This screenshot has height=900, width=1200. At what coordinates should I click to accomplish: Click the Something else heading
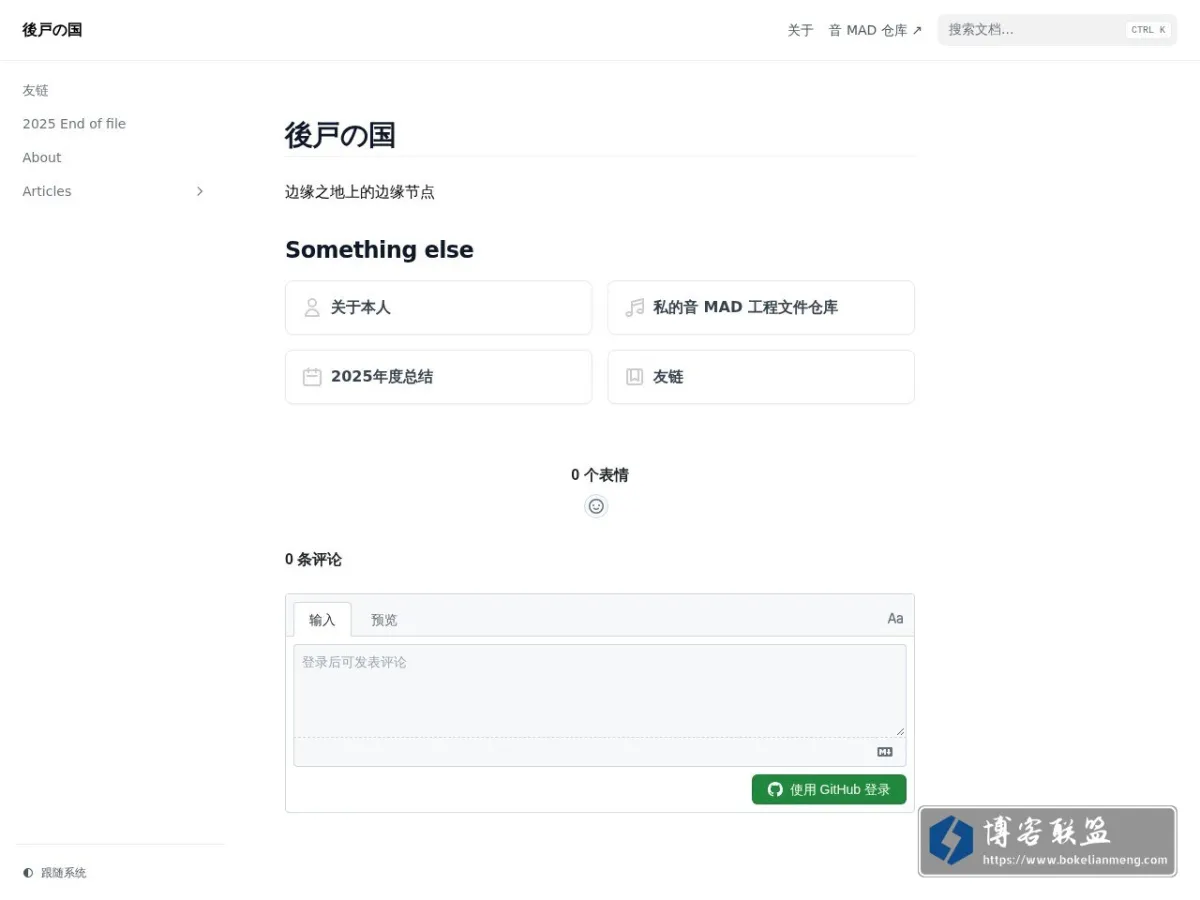tap(379, 250)
